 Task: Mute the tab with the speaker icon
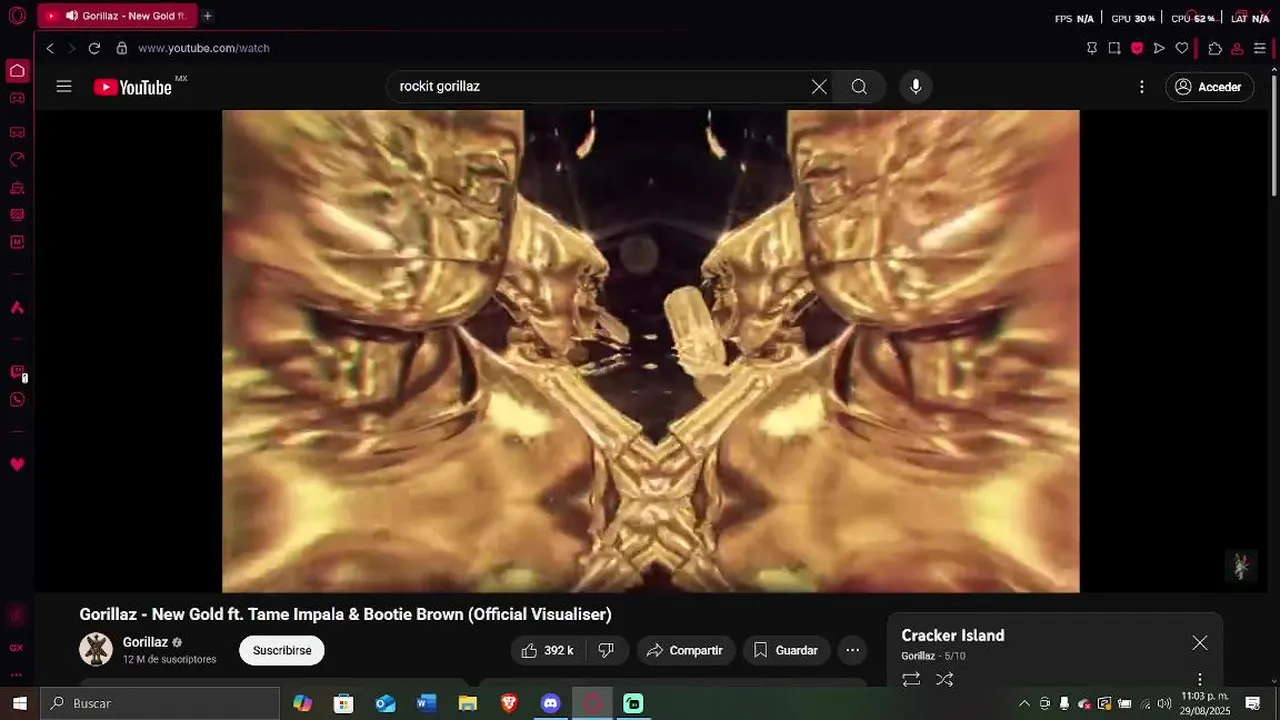pyautogui.click(x=72, y=16)
